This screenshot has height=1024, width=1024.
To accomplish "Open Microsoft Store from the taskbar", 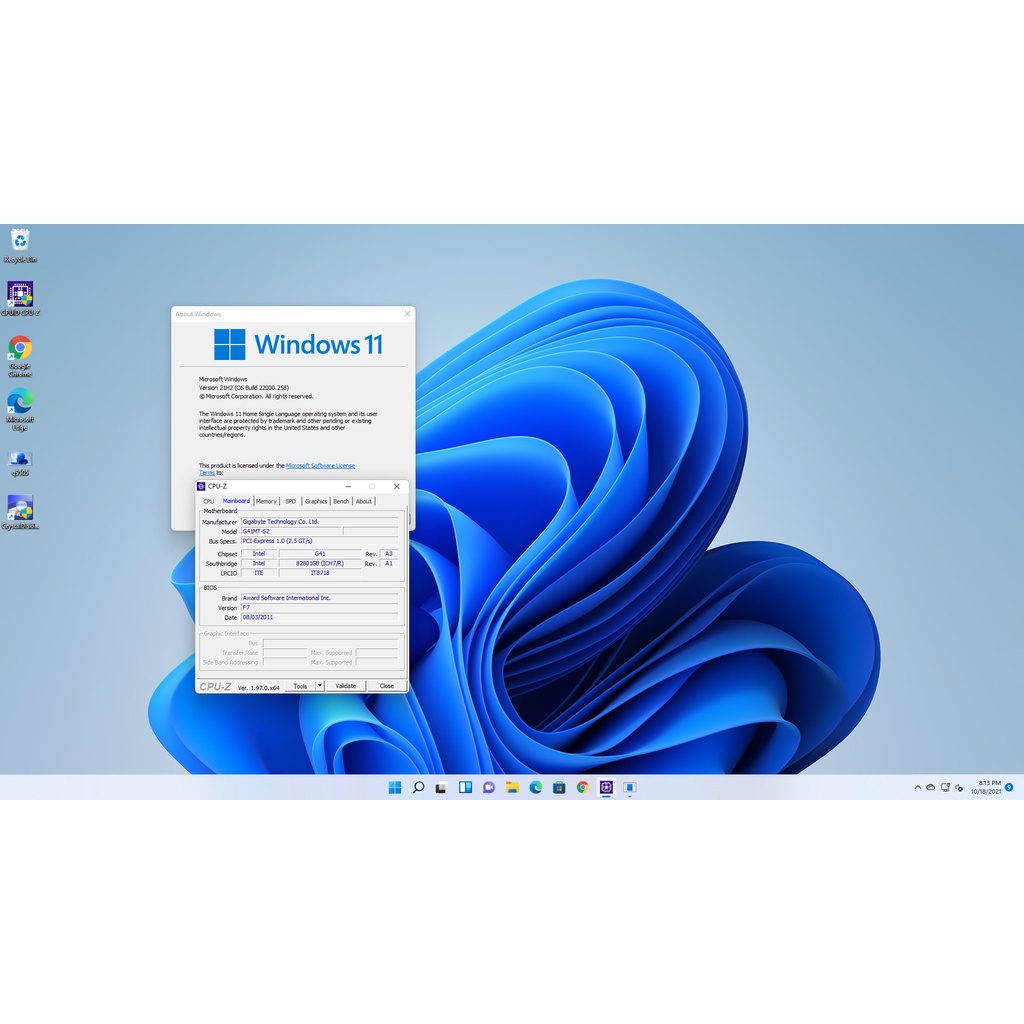I will point(559,787).
